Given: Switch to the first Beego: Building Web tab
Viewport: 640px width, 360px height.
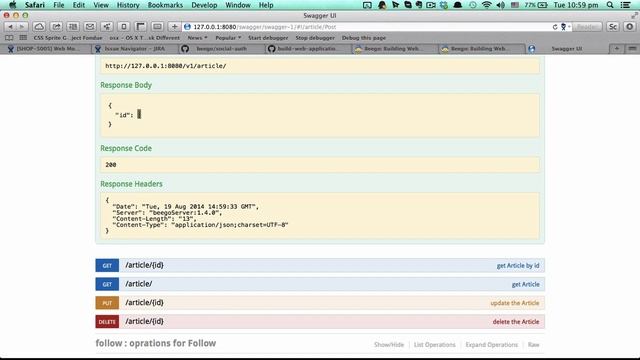Looking at the screenshot, I should click(x=394, y=49).
